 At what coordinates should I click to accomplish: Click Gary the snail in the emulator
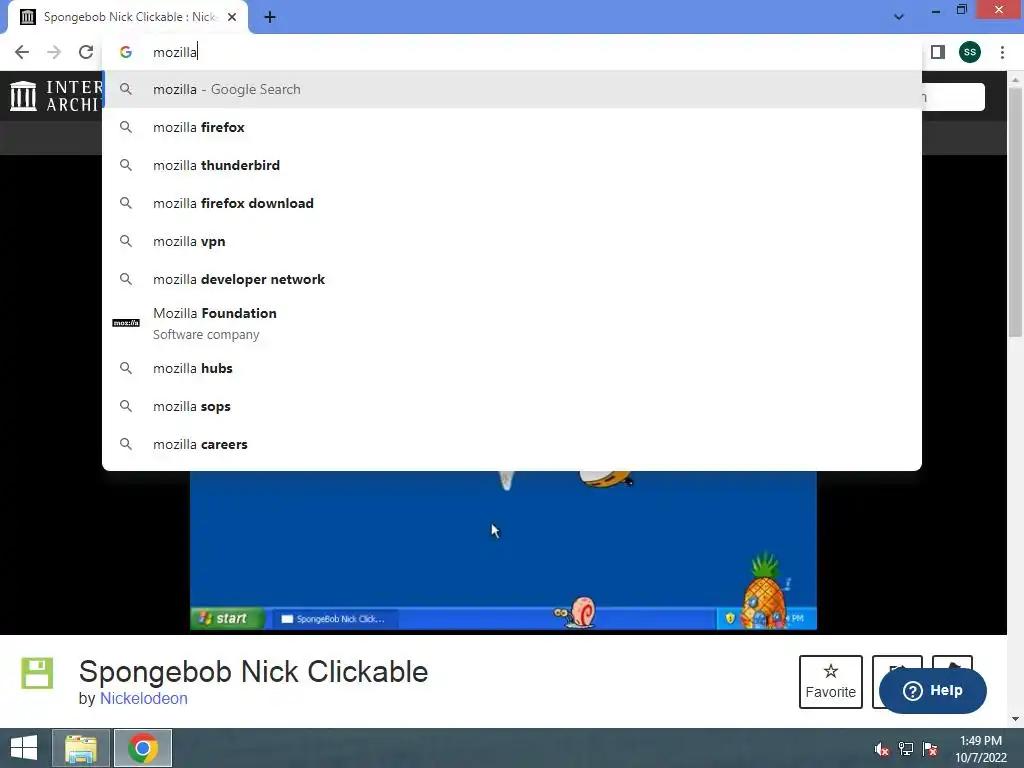pos(575,613)
